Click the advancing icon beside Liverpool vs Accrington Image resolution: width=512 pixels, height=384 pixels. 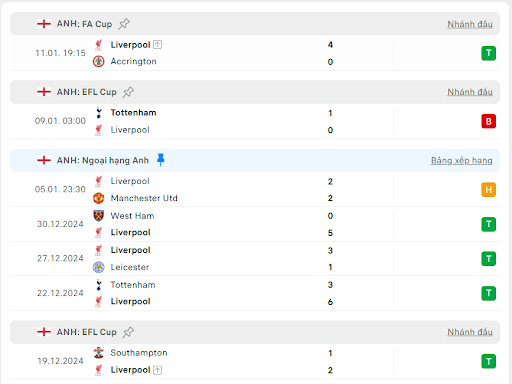pyautogui.click(x=158, y=44)
